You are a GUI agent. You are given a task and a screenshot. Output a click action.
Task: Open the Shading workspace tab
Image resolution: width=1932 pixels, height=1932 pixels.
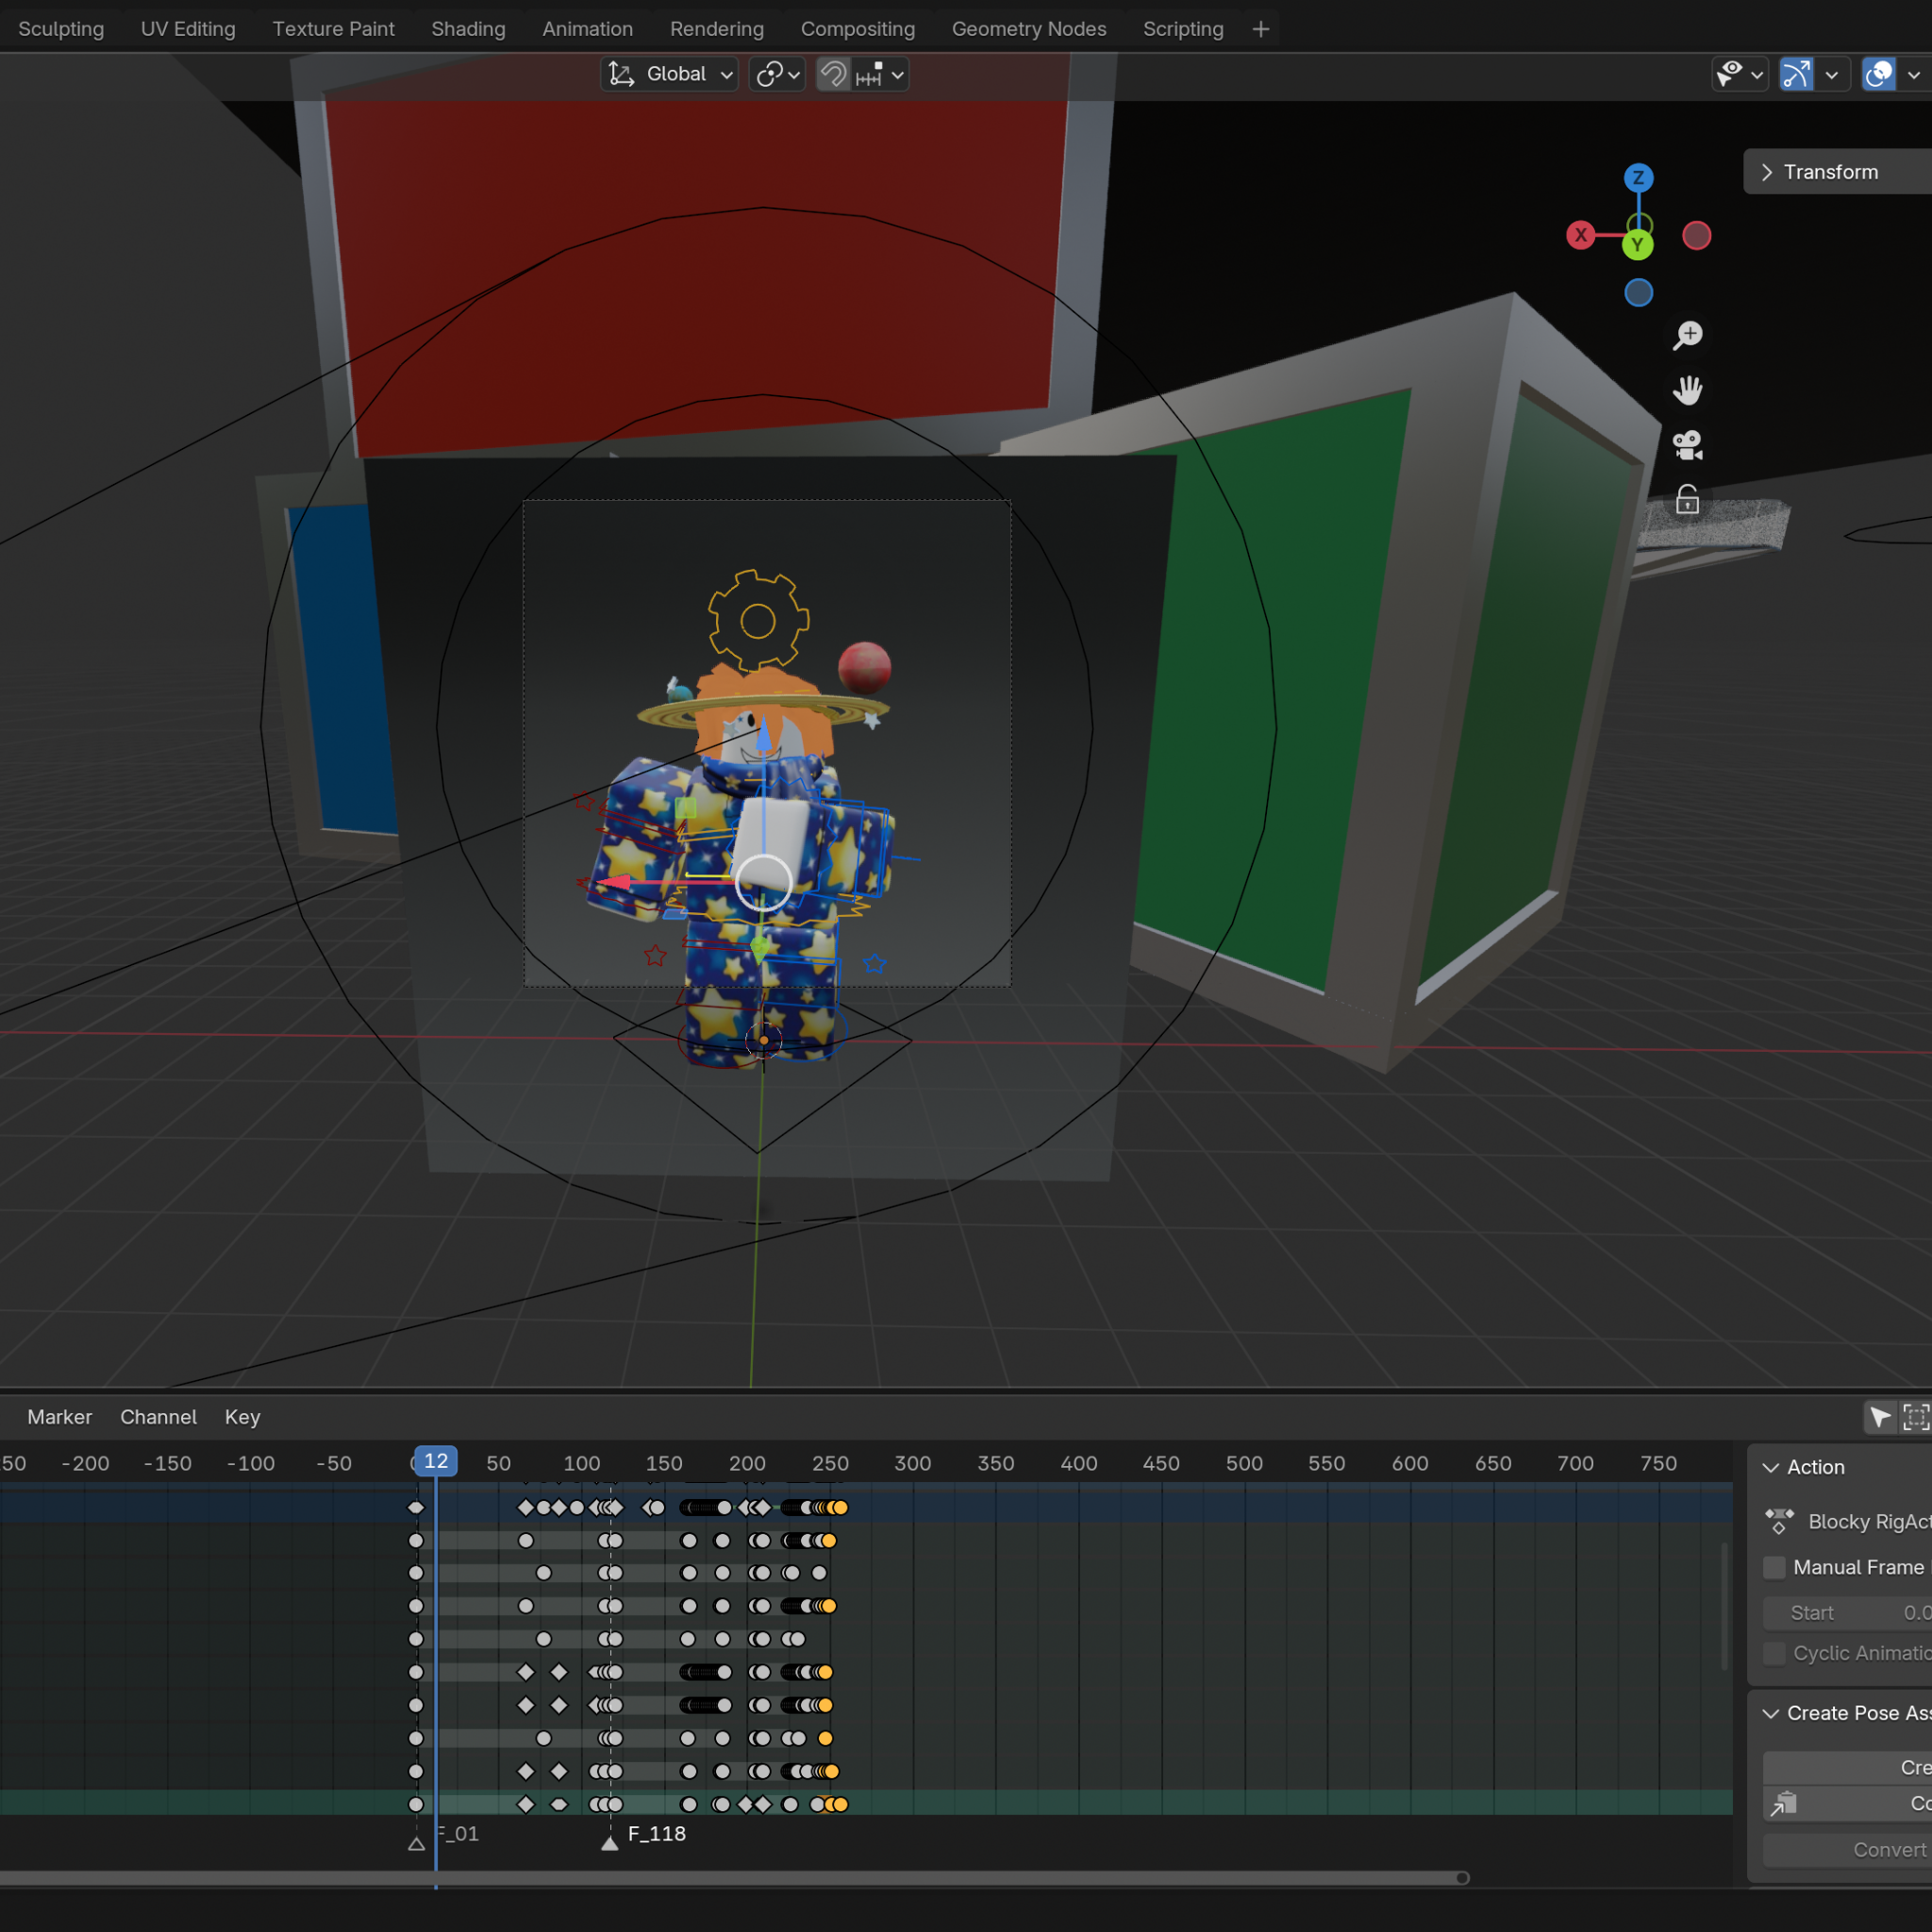tap(468, 29)
